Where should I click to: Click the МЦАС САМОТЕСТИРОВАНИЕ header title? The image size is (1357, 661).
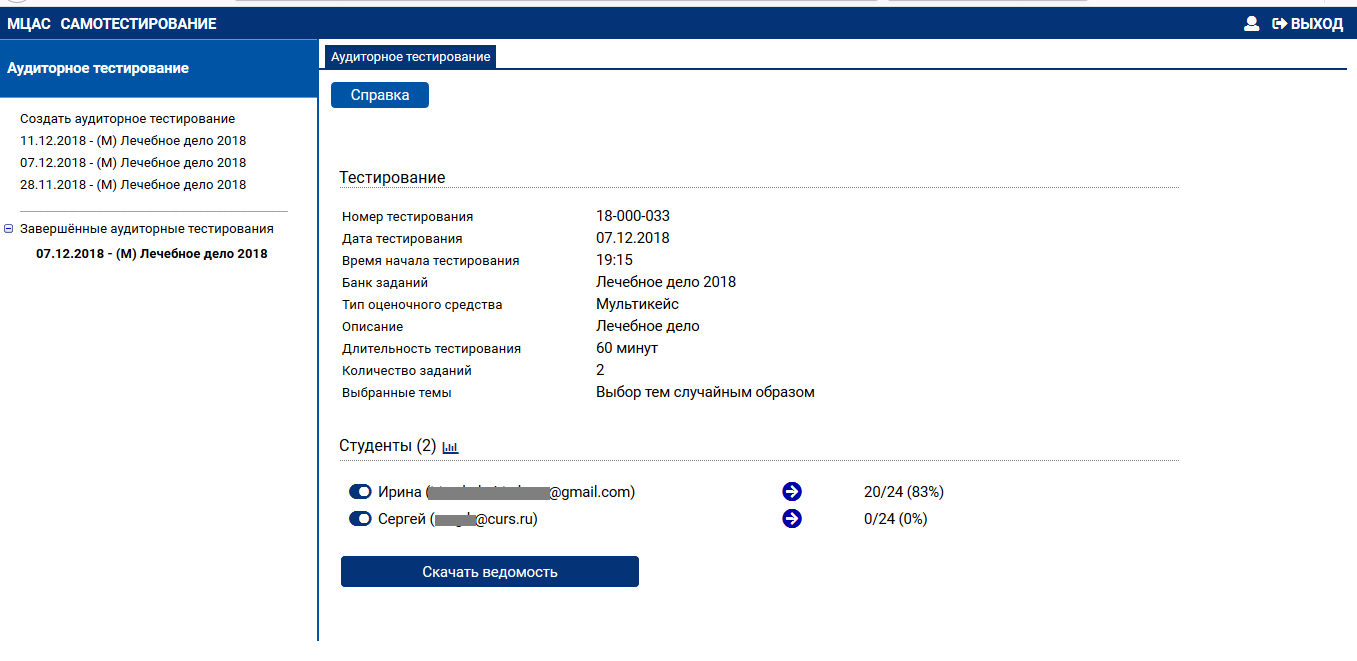[112, 24]
